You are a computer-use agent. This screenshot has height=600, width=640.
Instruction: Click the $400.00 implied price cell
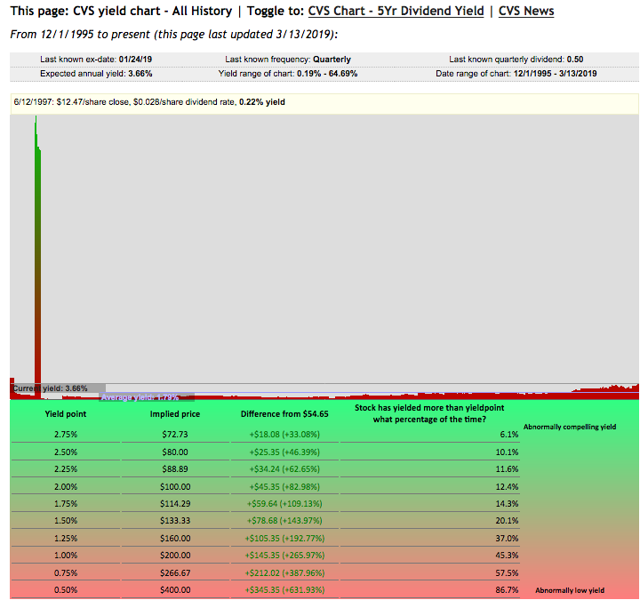coord(175,590)
